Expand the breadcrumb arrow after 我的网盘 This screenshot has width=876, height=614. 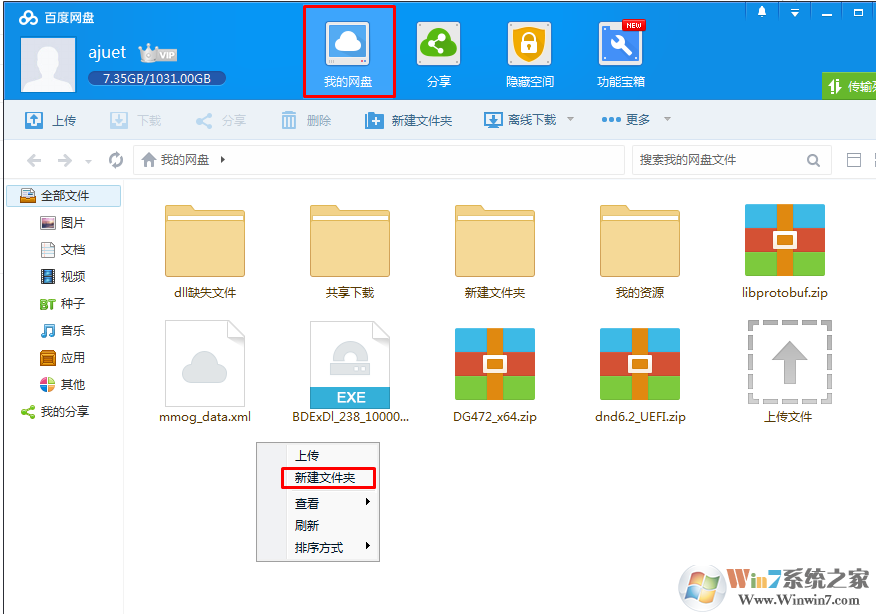[x=222, y=160]
